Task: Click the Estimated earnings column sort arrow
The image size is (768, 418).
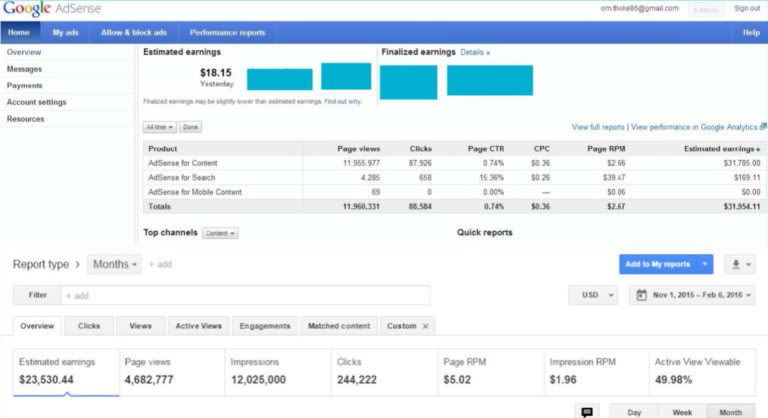Action: [x=758, y=149]
